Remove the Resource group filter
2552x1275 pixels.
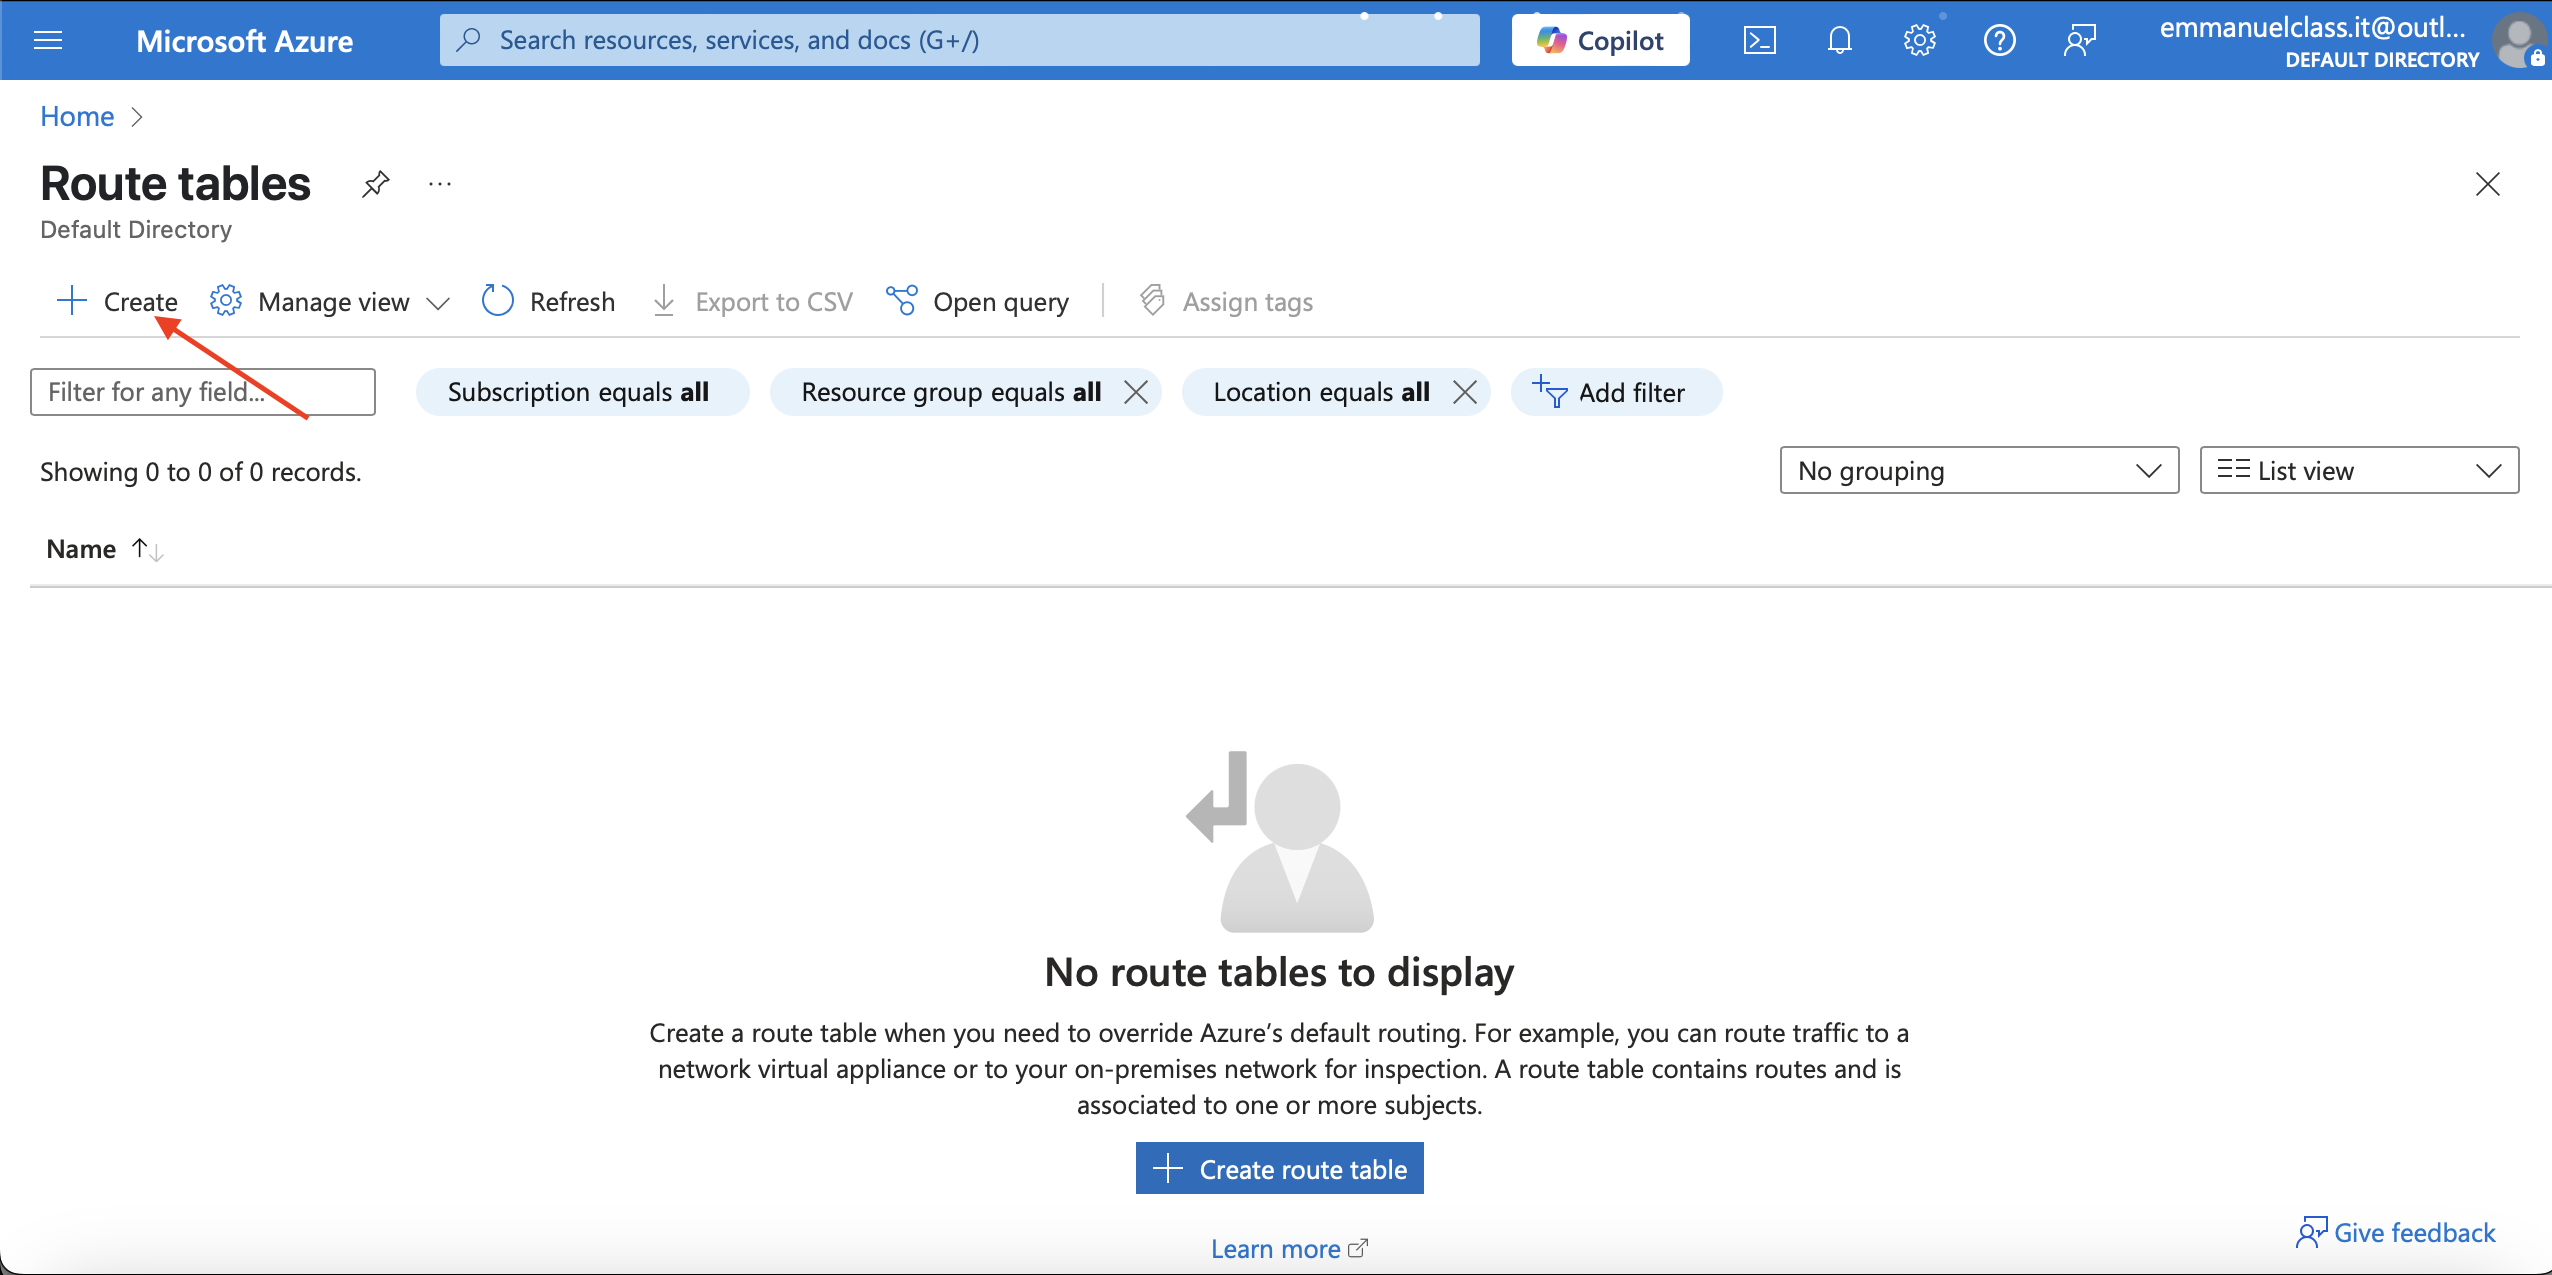point(1135,392)
